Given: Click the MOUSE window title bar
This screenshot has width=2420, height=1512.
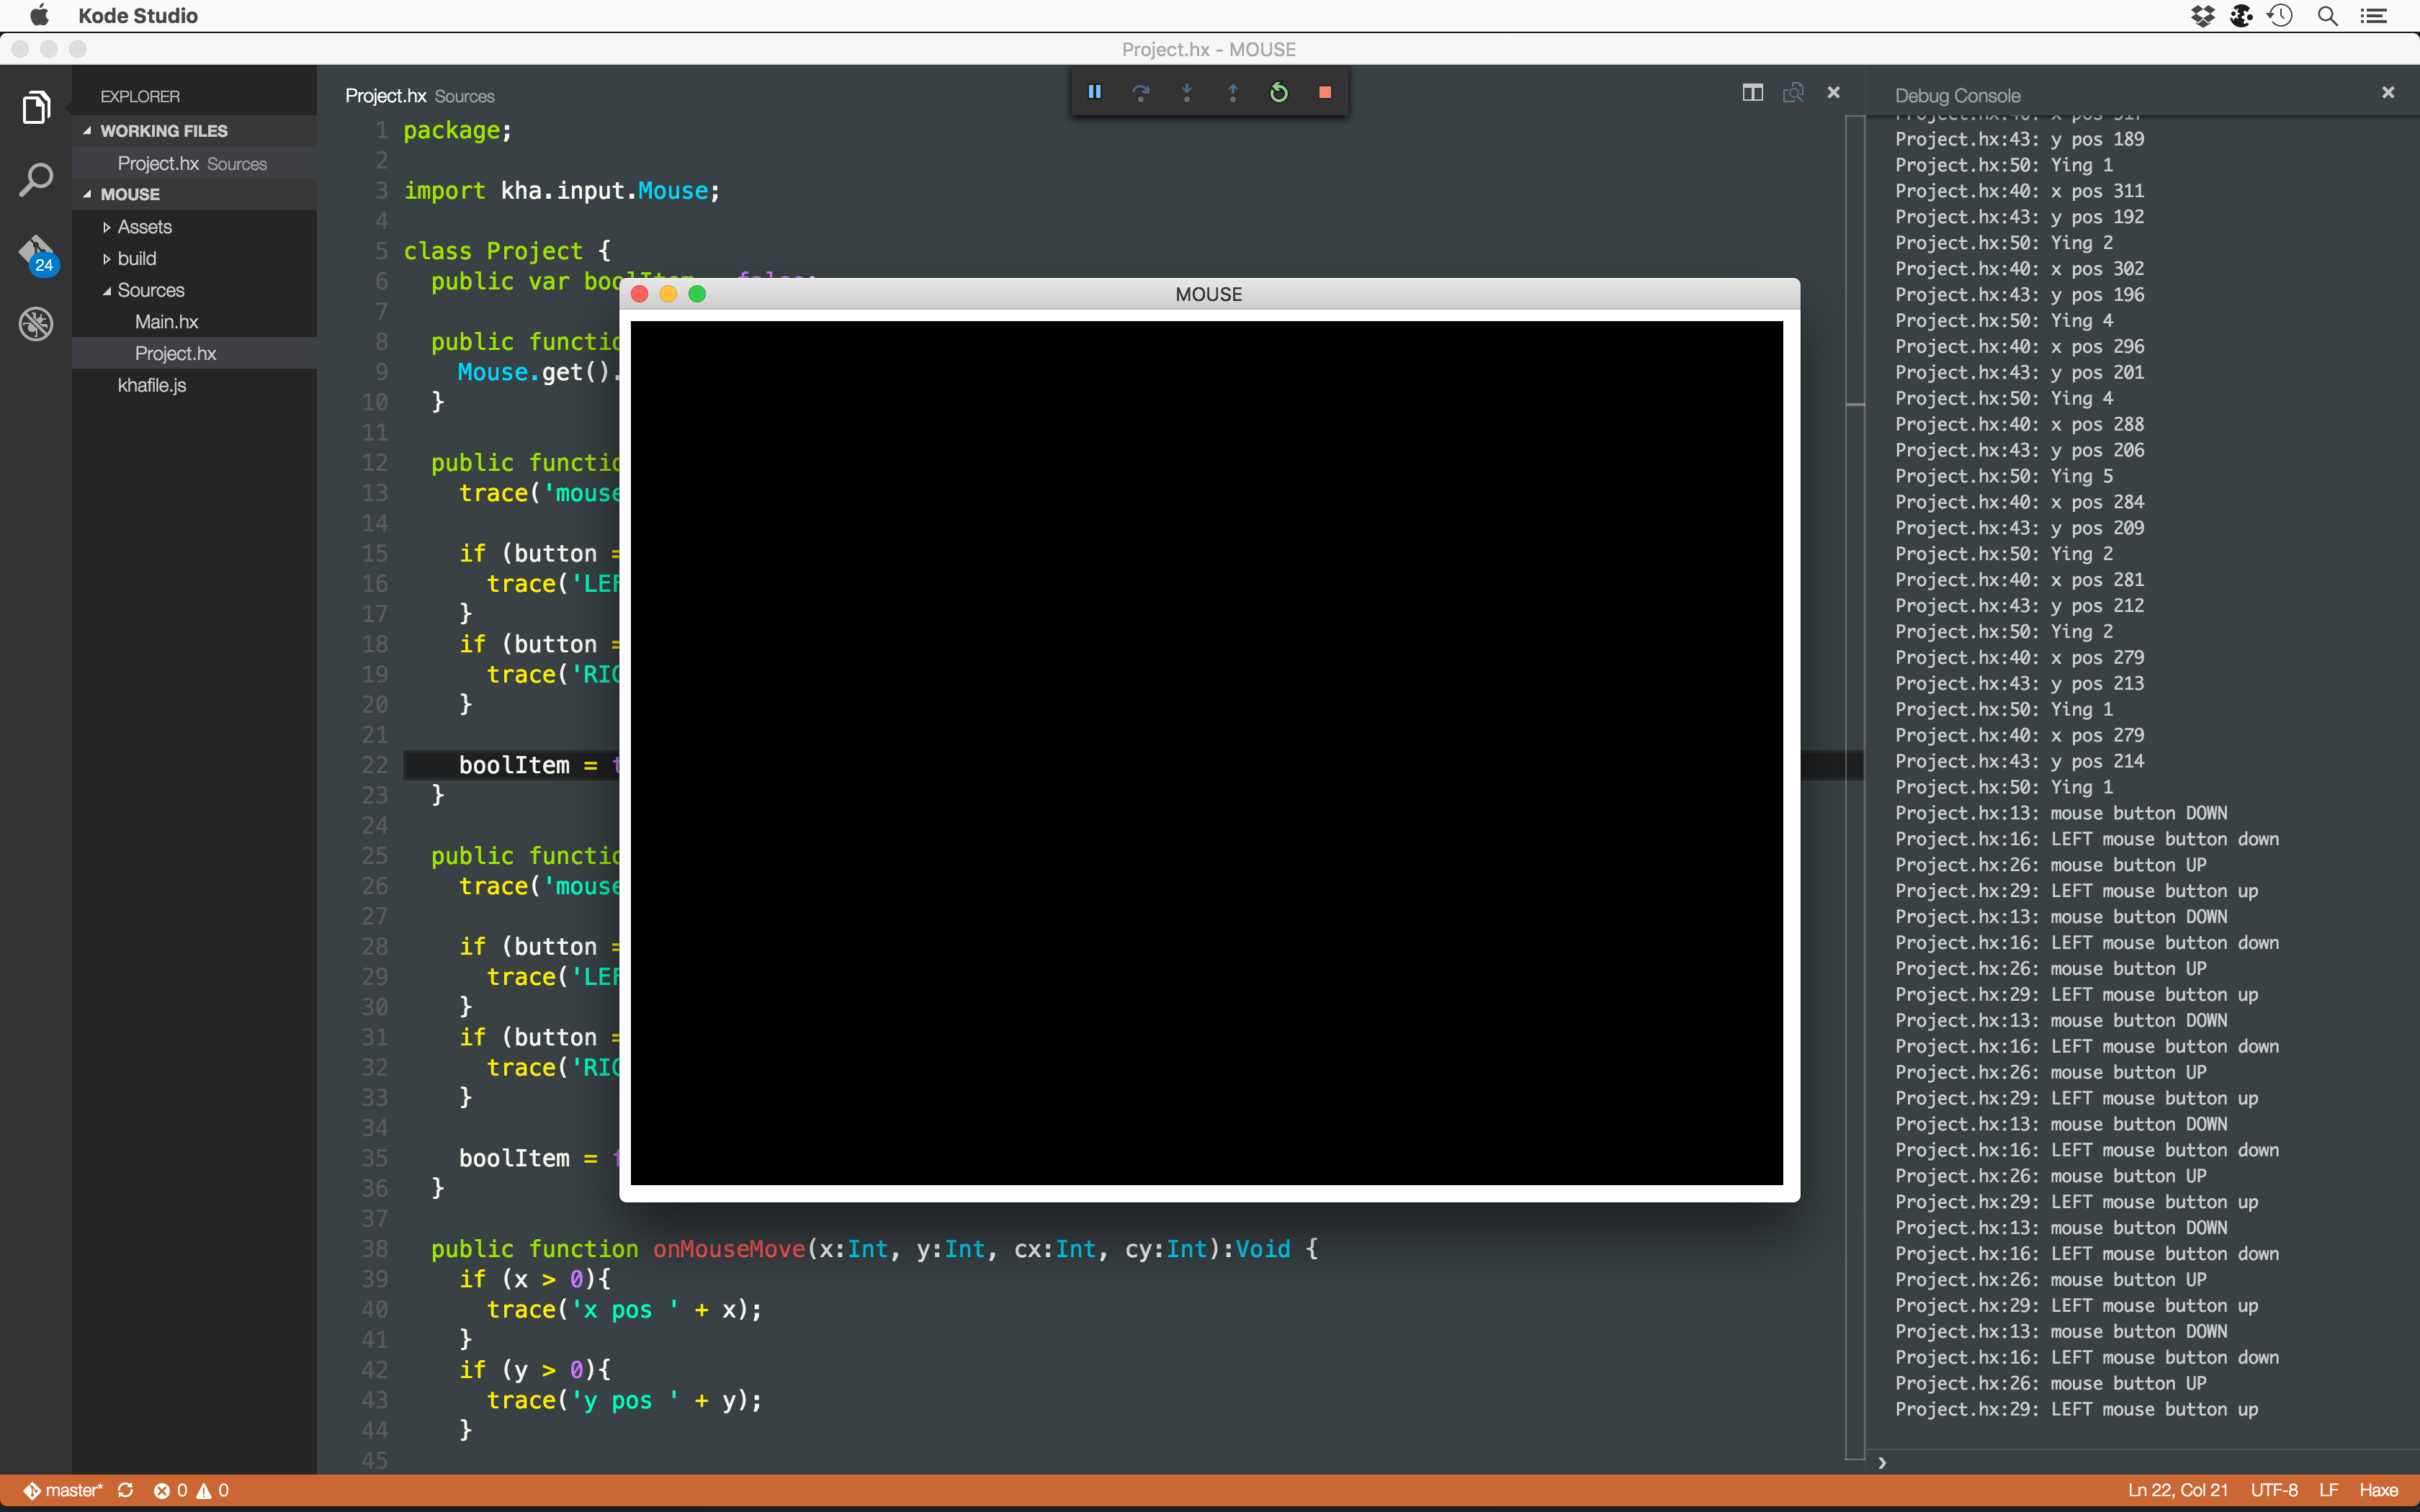Looking at the screenshot, I should point(1209,294).
